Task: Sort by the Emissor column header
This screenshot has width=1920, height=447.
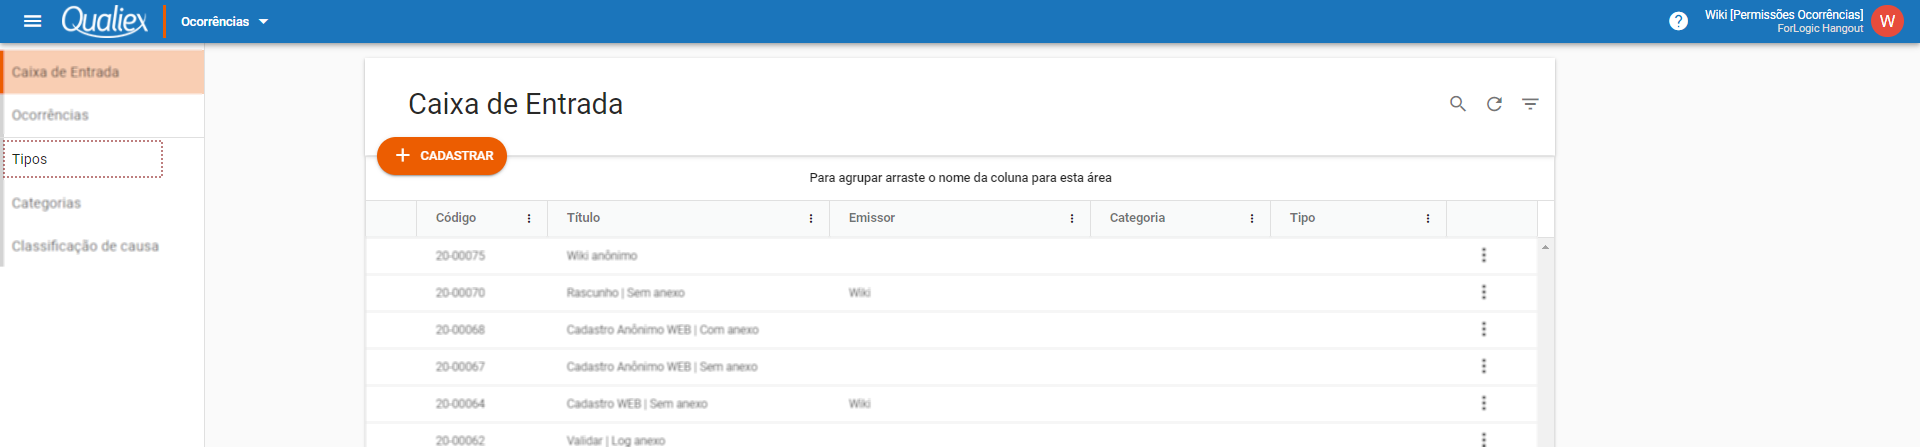Action: 872,218
